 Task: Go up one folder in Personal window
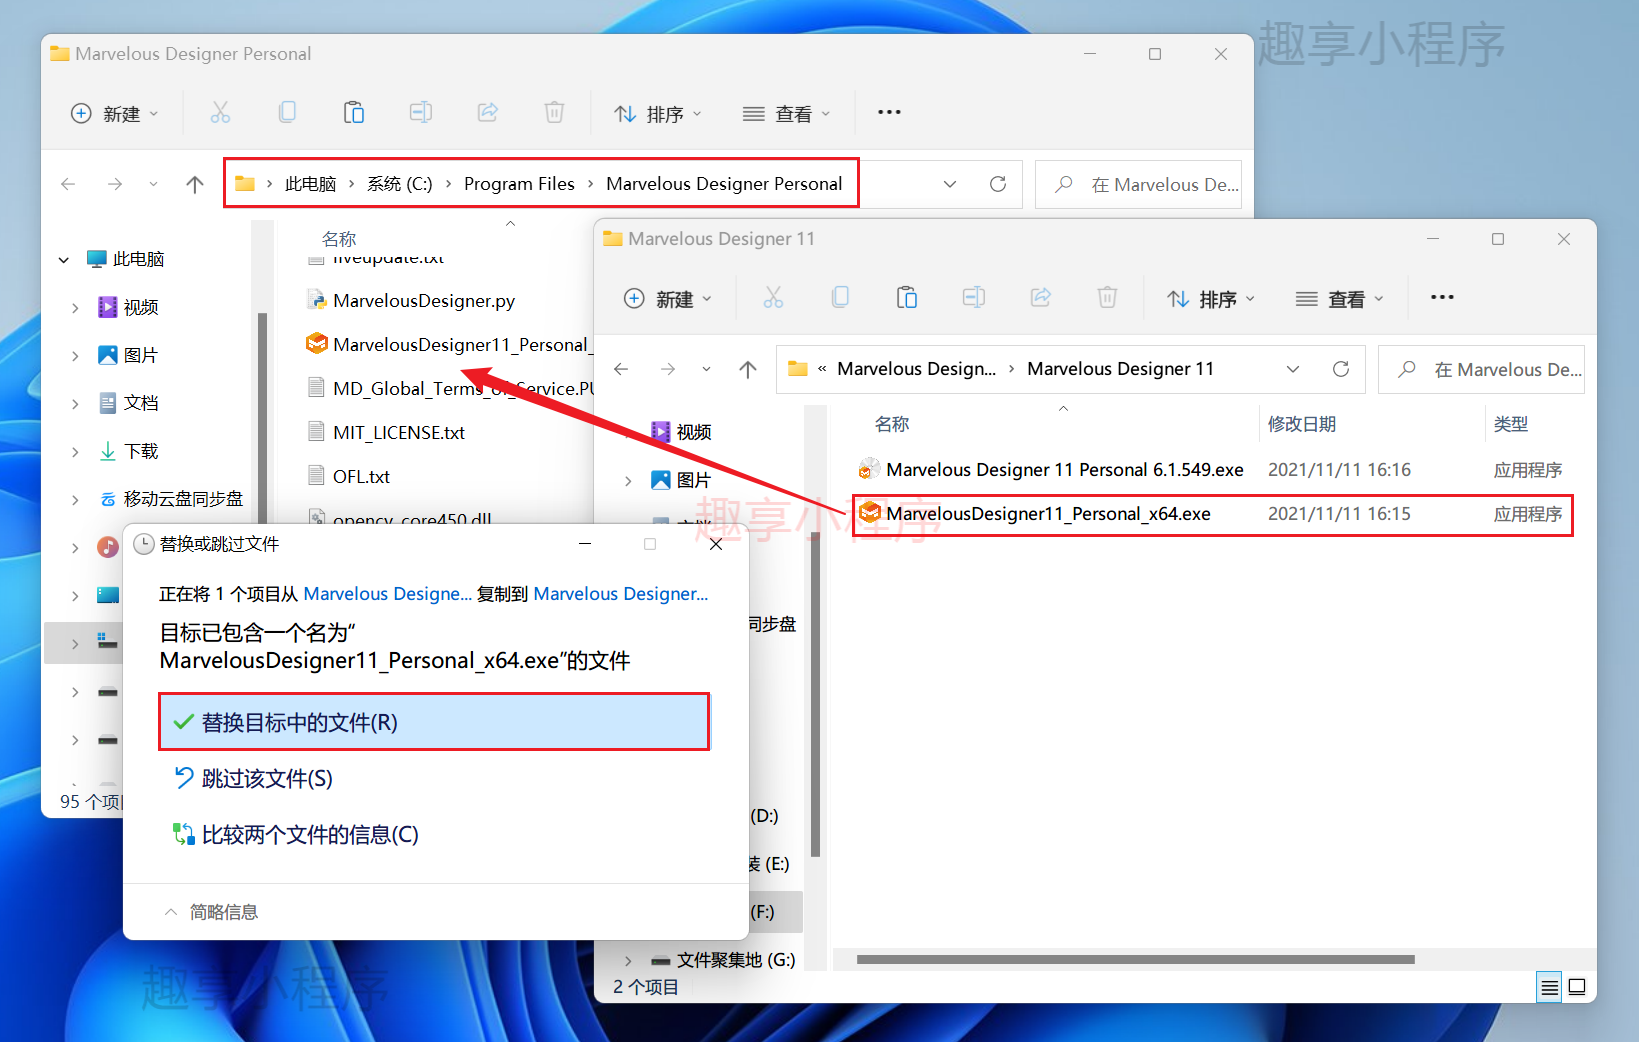tap(195, 184)
